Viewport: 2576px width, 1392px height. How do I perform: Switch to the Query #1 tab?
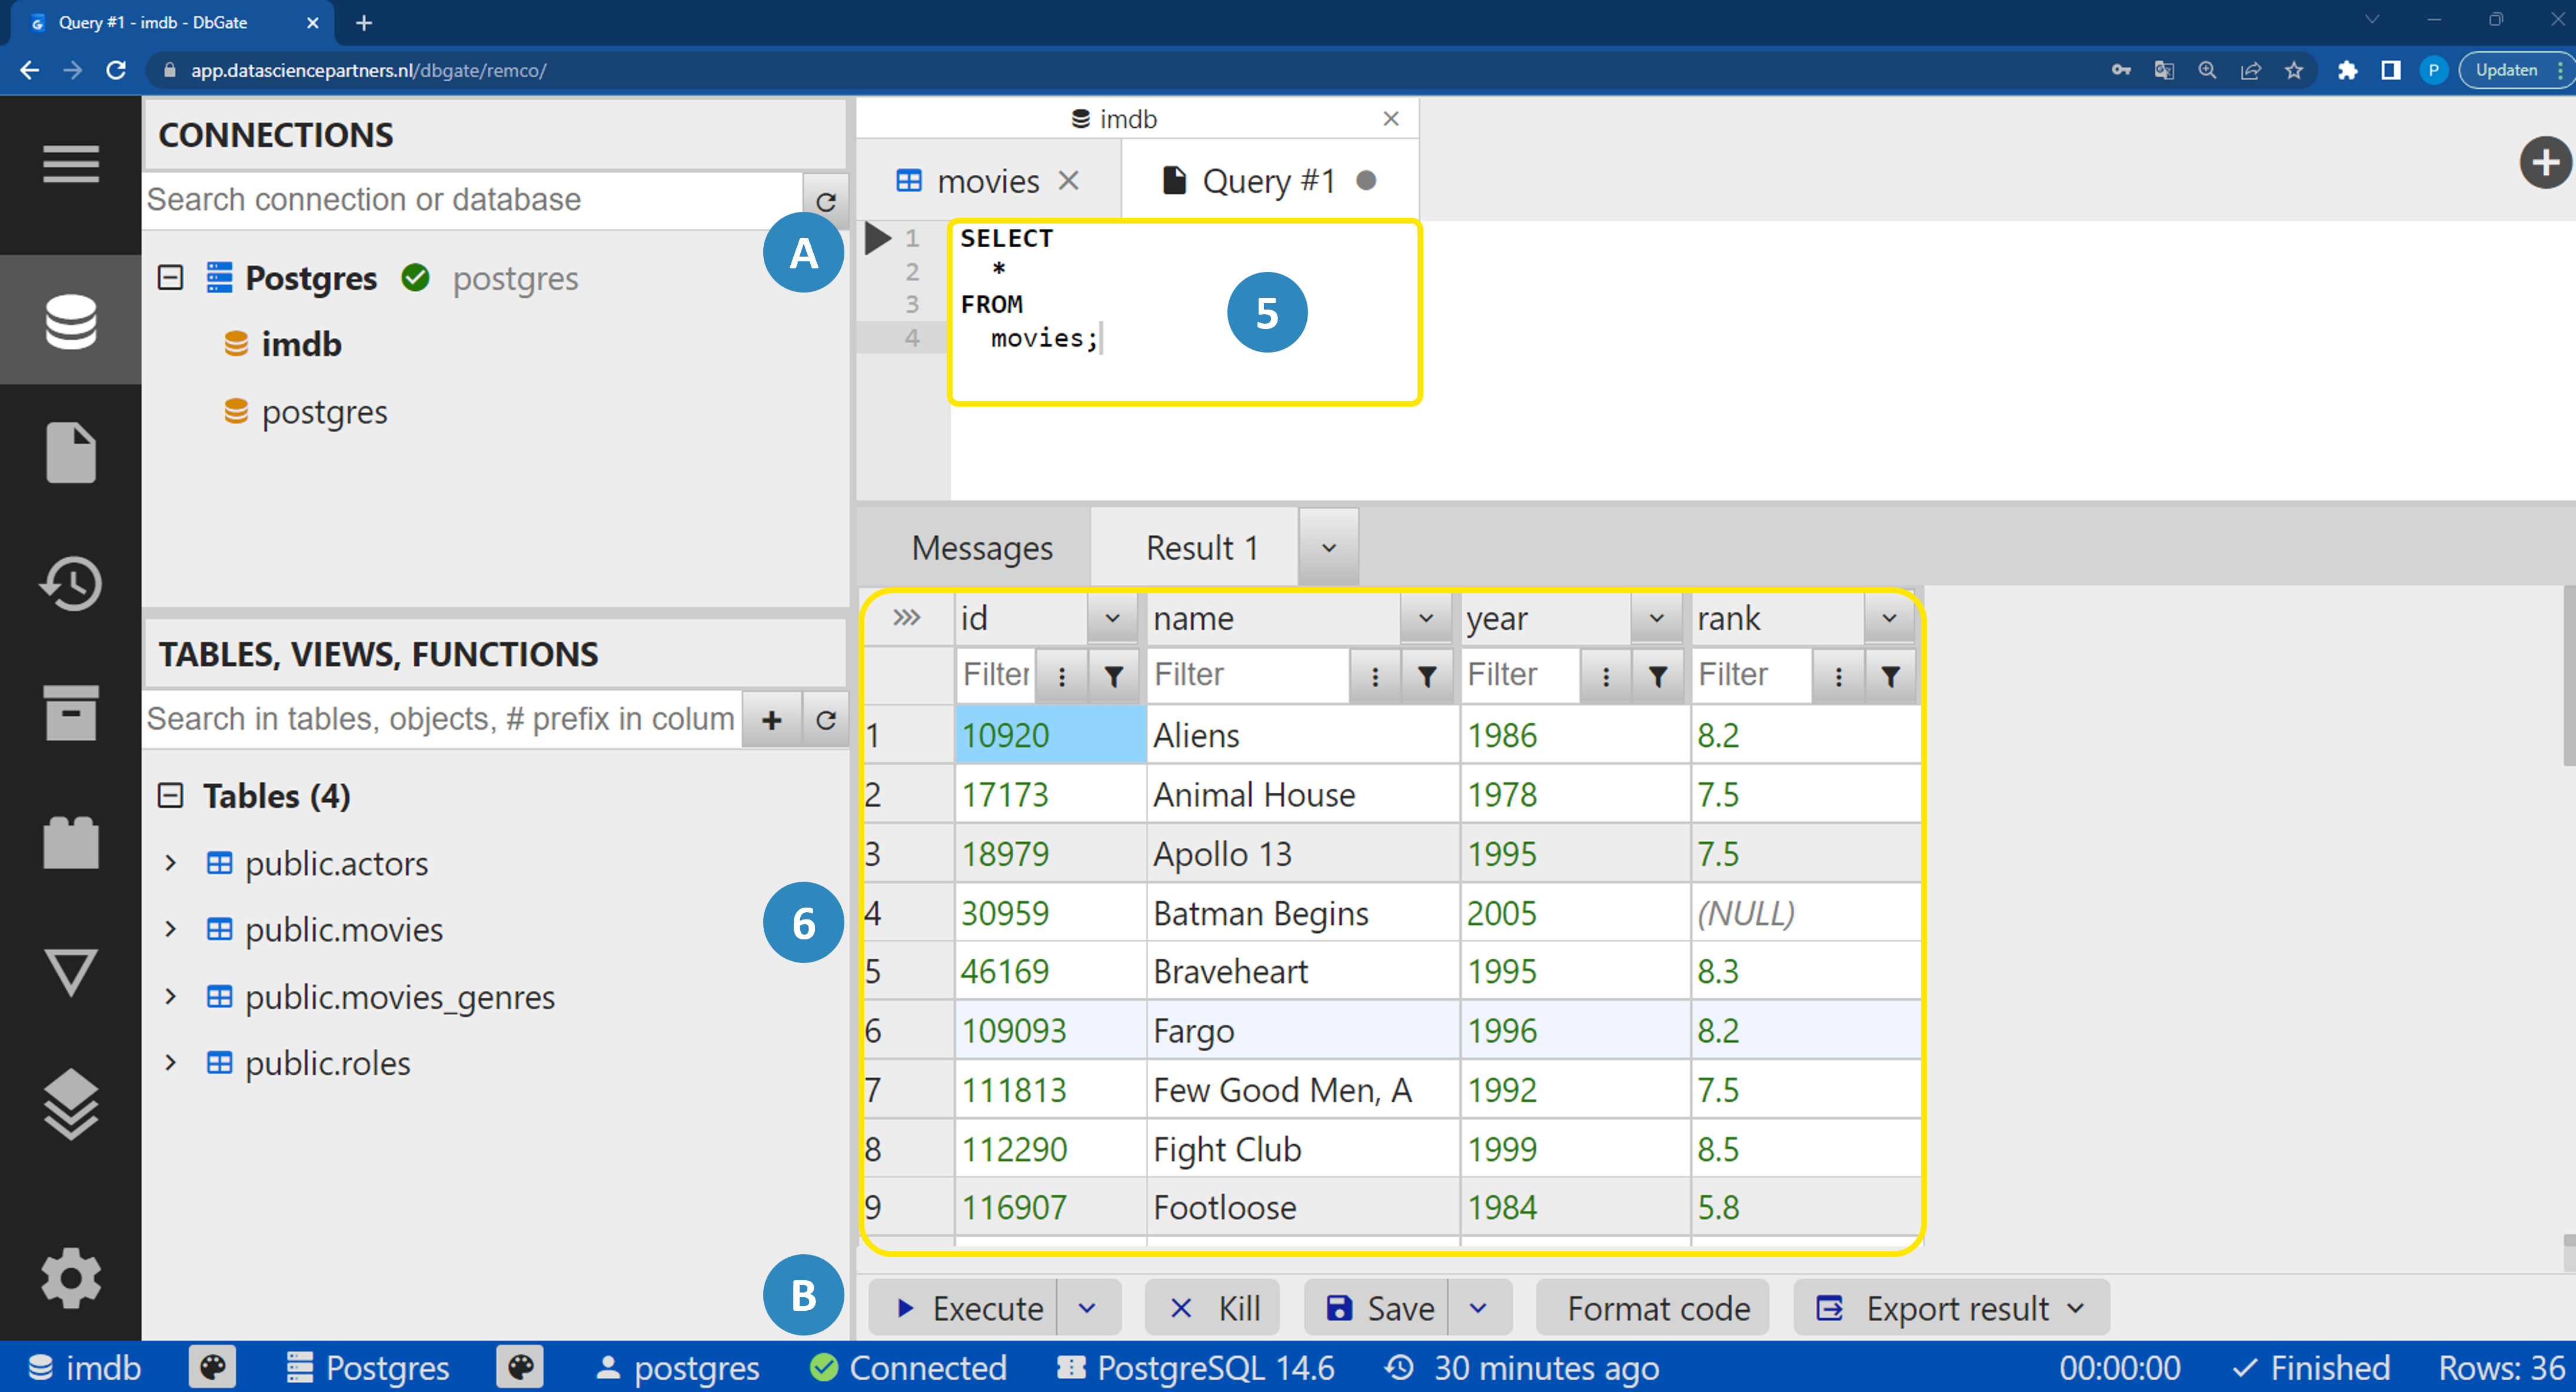tap(1268, 181)
